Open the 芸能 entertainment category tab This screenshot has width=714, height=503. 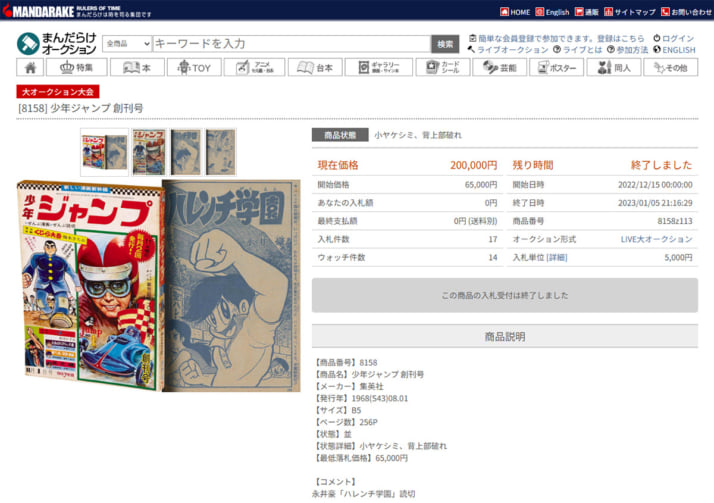(500, 67)
